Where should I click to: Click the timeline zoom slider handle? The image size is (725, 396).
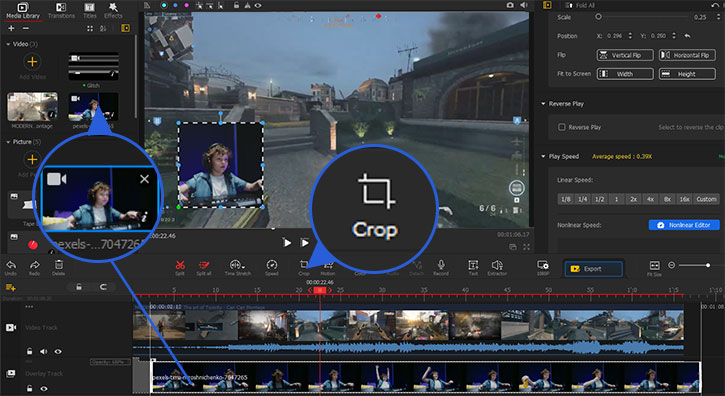point(708,265)
